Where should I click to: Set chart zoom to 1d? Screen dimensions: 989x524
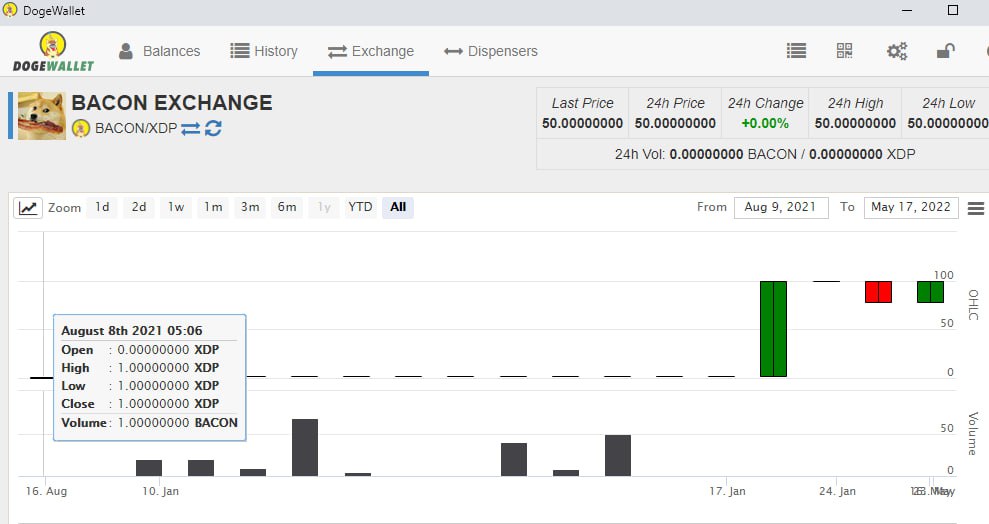[102, 207]
